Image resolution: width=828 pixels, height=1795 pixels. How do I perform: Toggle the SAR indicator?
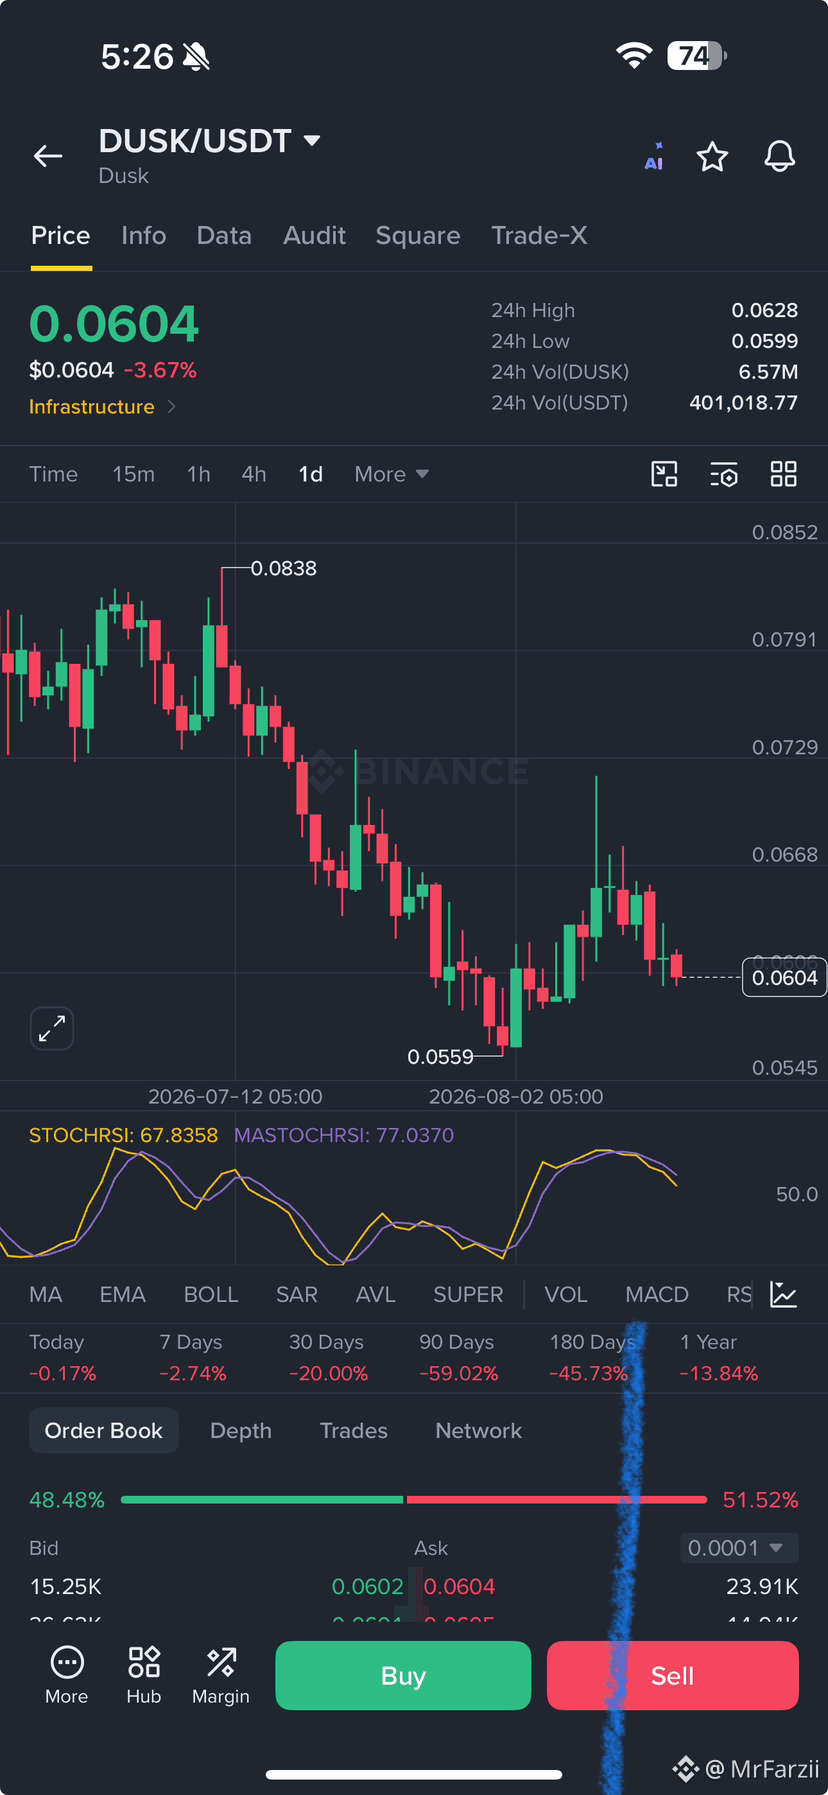[x=297, y=1295]
